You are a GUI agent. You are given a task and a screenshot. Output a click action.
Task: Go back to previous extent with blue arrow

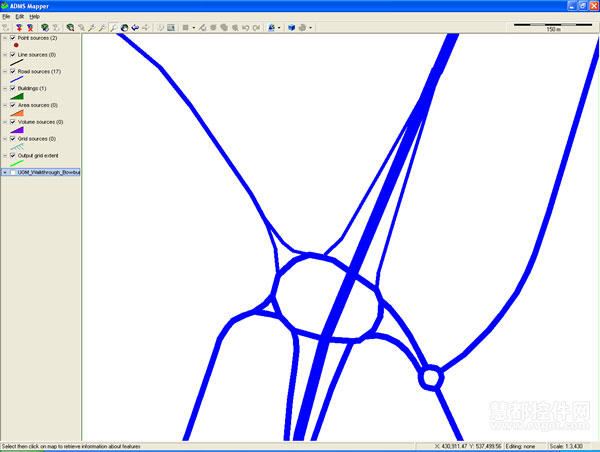135,28
